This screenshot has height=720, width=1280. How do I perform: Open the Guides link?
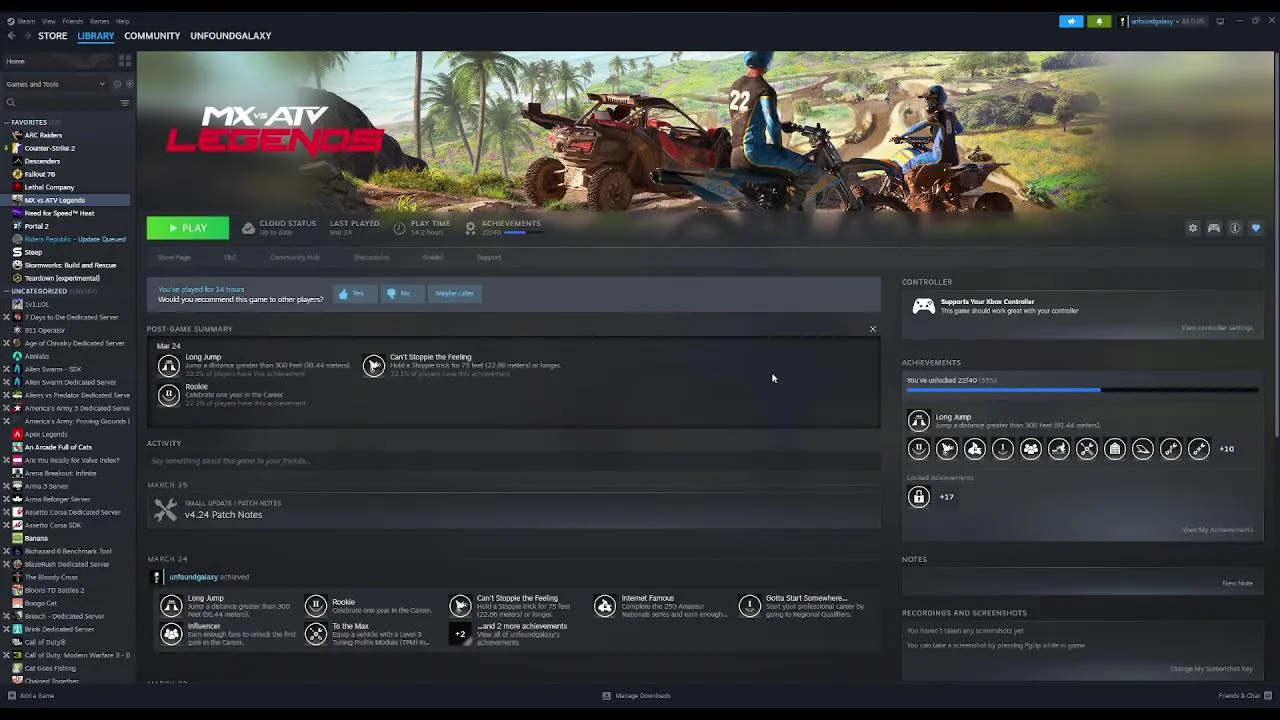[x=433, y=257]
